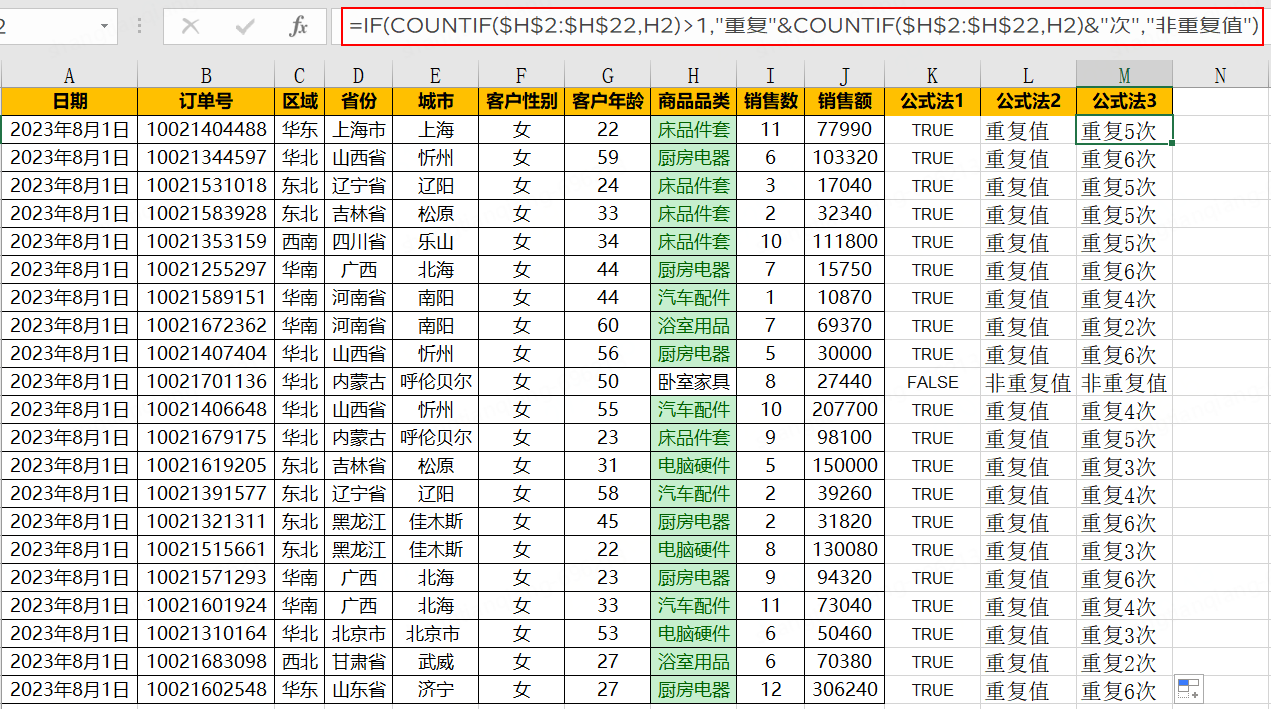Select order number 10021619205 cell
Image resolution: width=1271 pixels, height=709 pixels.
pos(206,466)
